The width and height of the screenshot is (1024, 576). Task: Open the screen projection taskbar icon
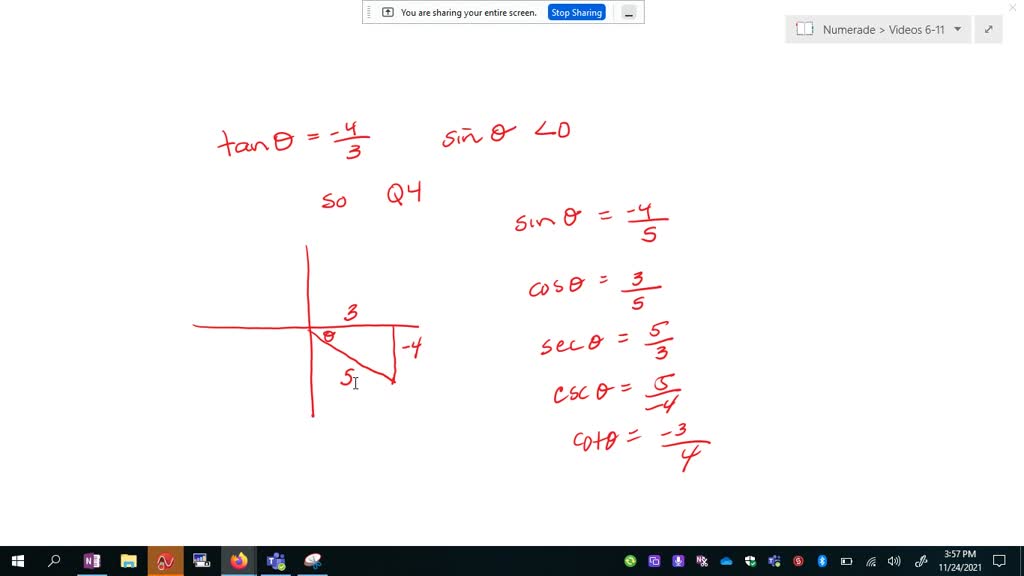[200, 561]
